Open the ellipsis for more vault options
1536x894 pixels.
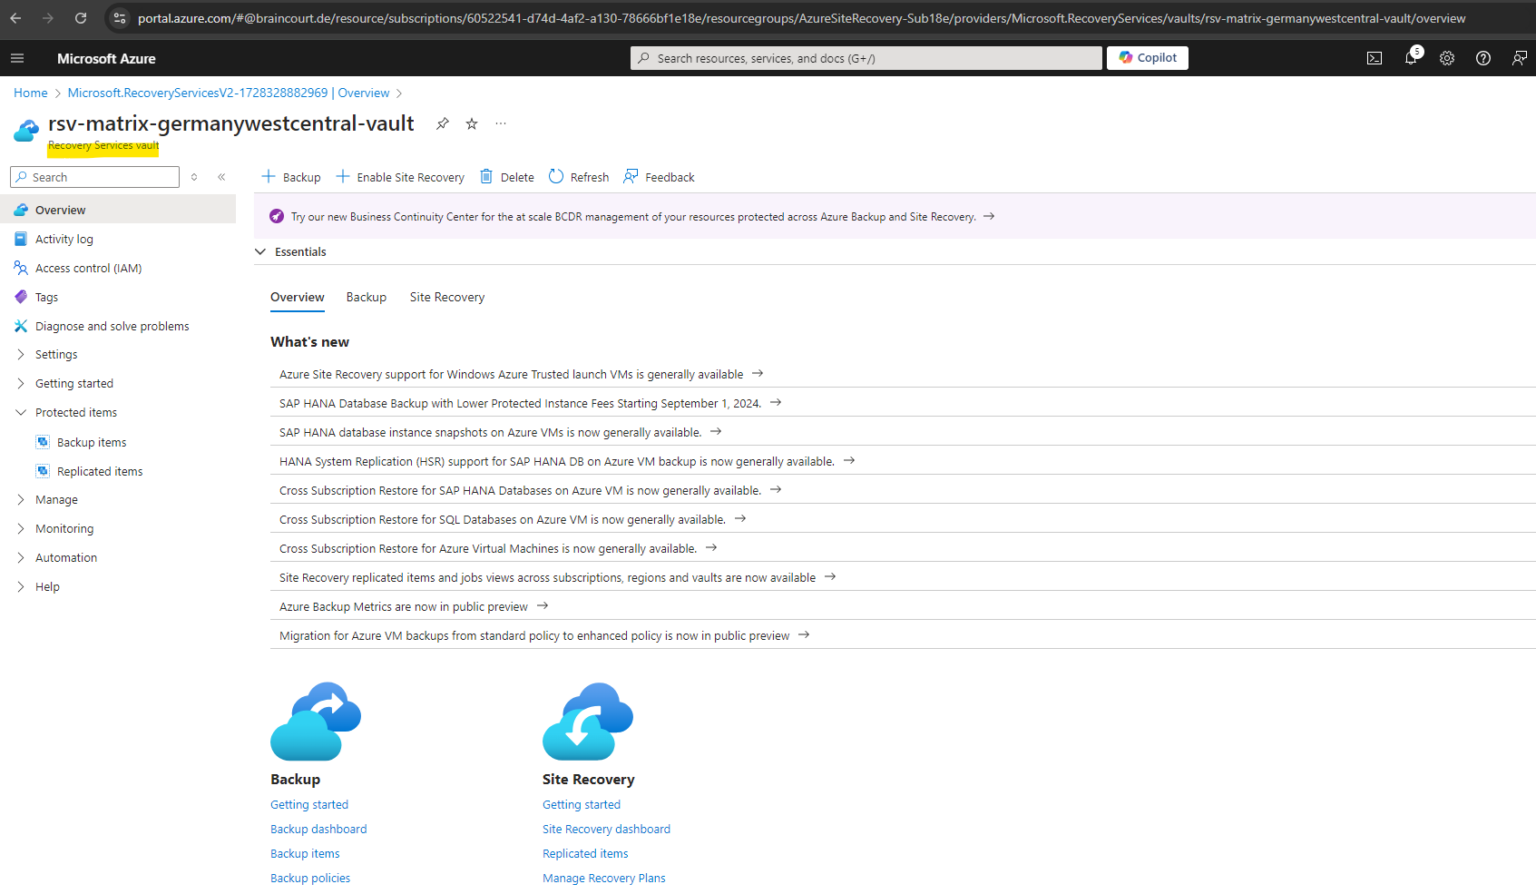pos(500,124)
